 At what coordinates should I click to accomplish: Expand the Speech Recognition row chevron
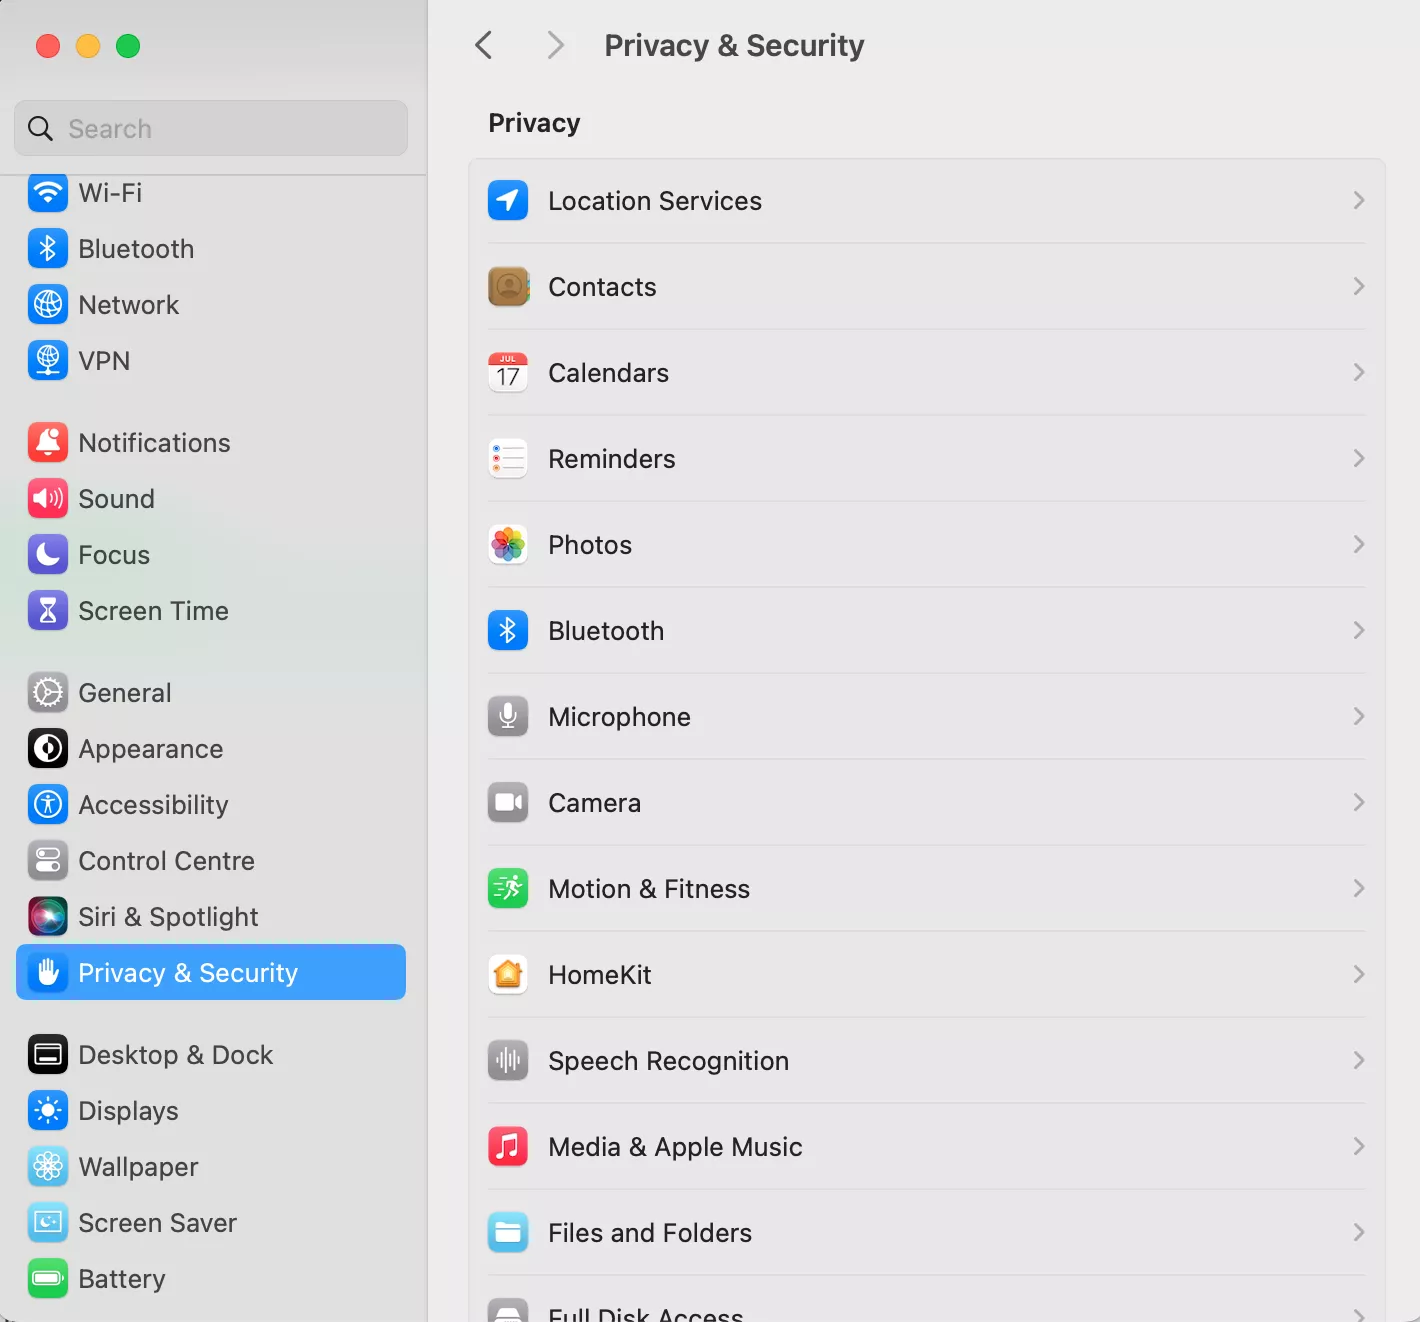point(1358,1061)
